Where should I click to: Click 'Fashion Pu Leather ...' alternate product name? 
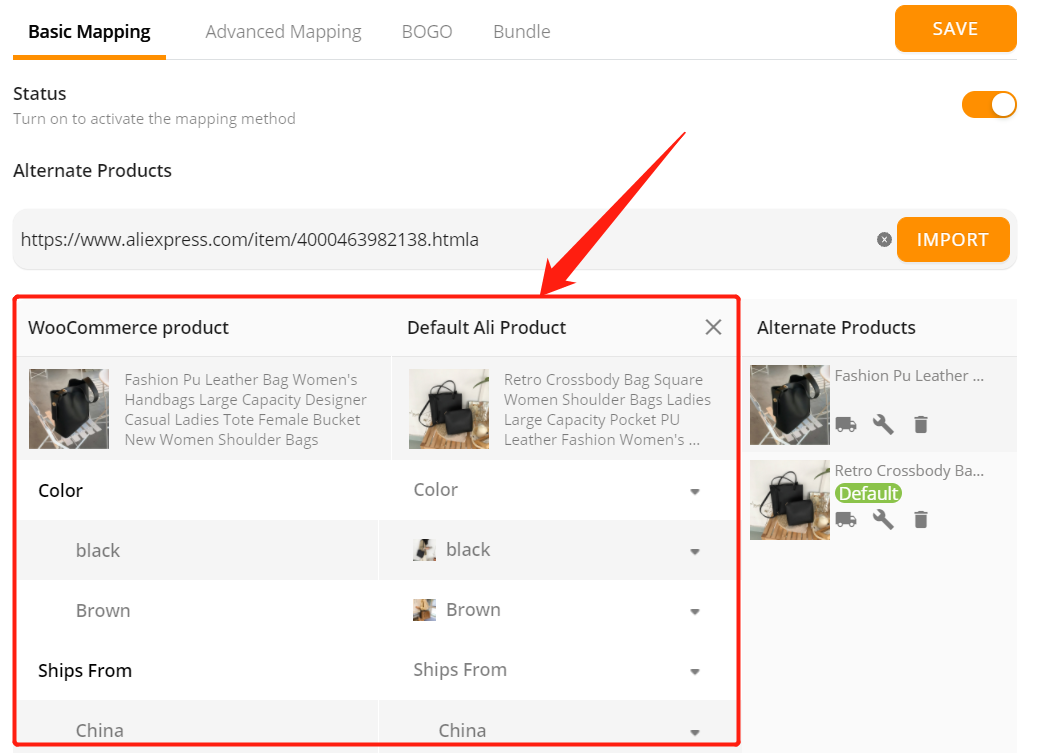coord(909,376)
